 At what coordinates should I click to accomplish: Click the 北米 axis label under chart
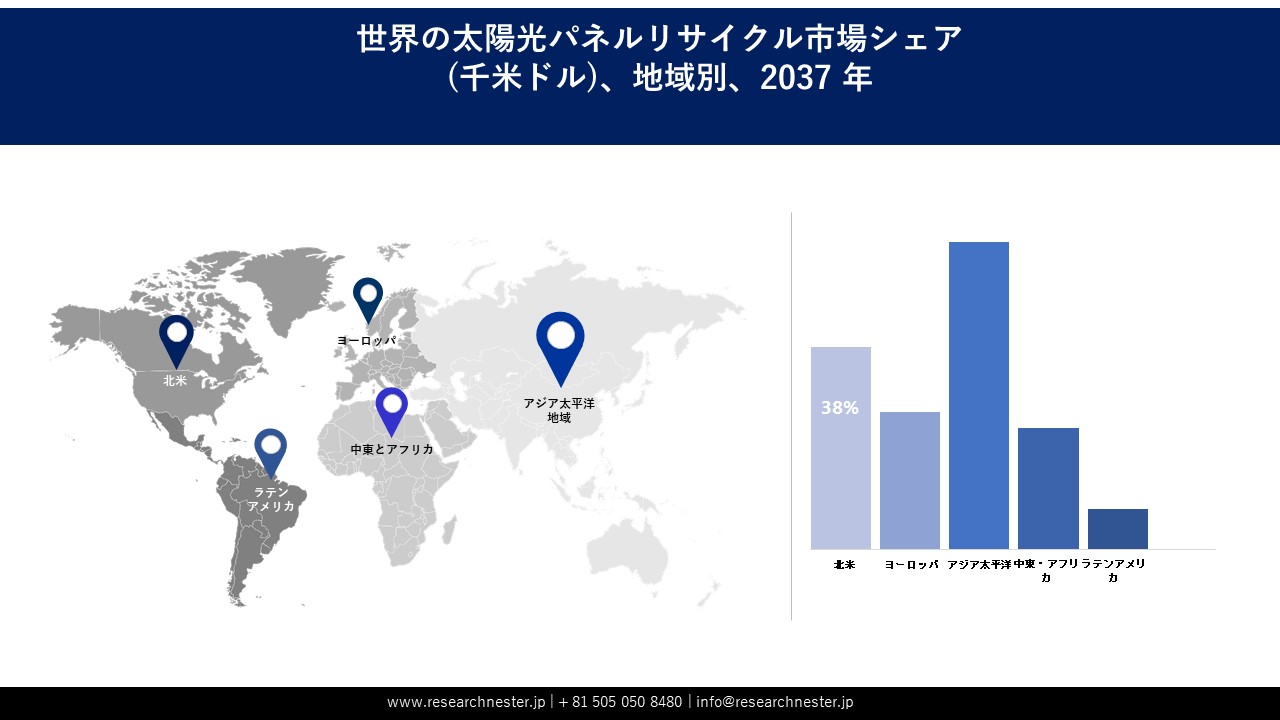[844, 565]
